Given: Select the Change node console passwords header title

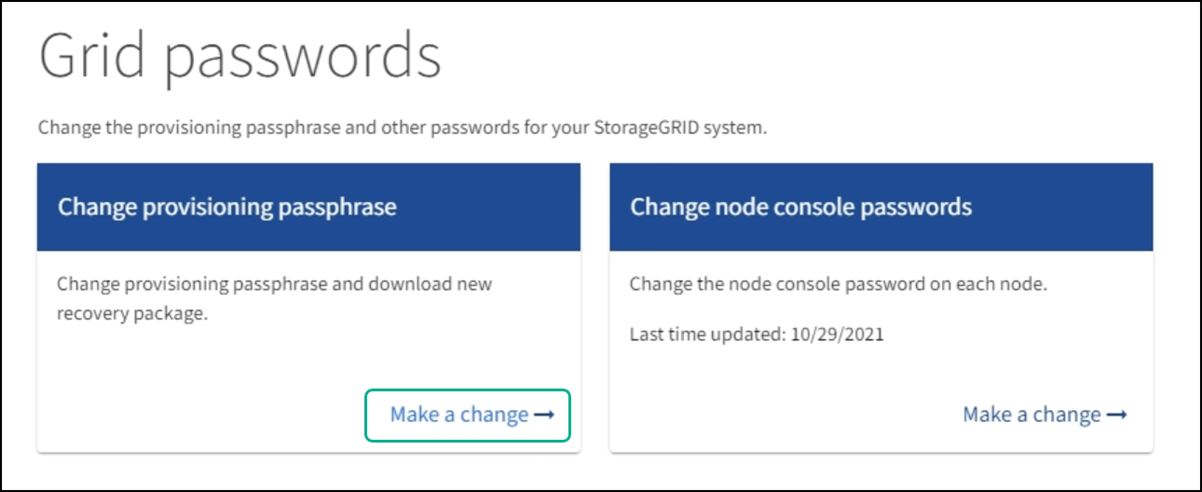Looking at the screenshot, I should [x=800, y=207].
